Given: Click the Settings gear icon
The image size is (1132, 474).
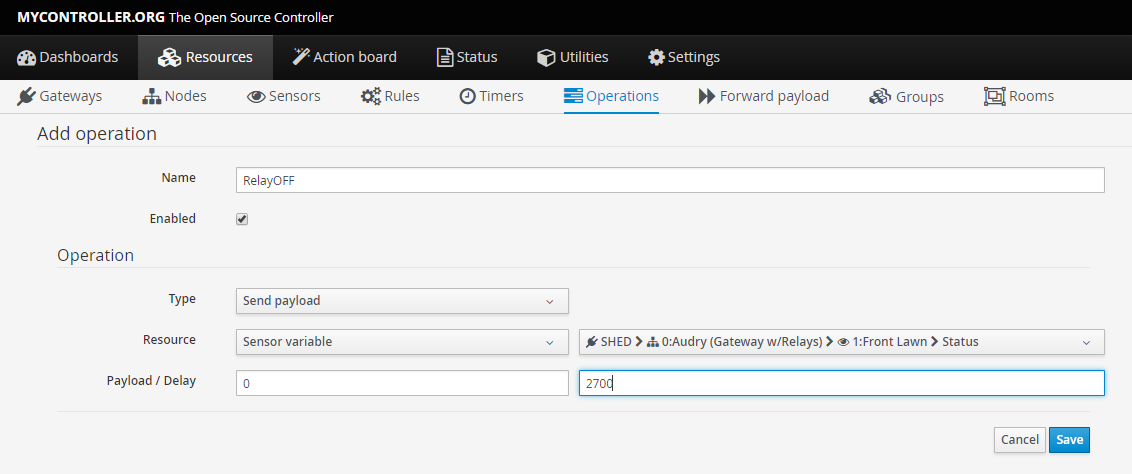Looking at the screenshot, I should click(656, 57).
